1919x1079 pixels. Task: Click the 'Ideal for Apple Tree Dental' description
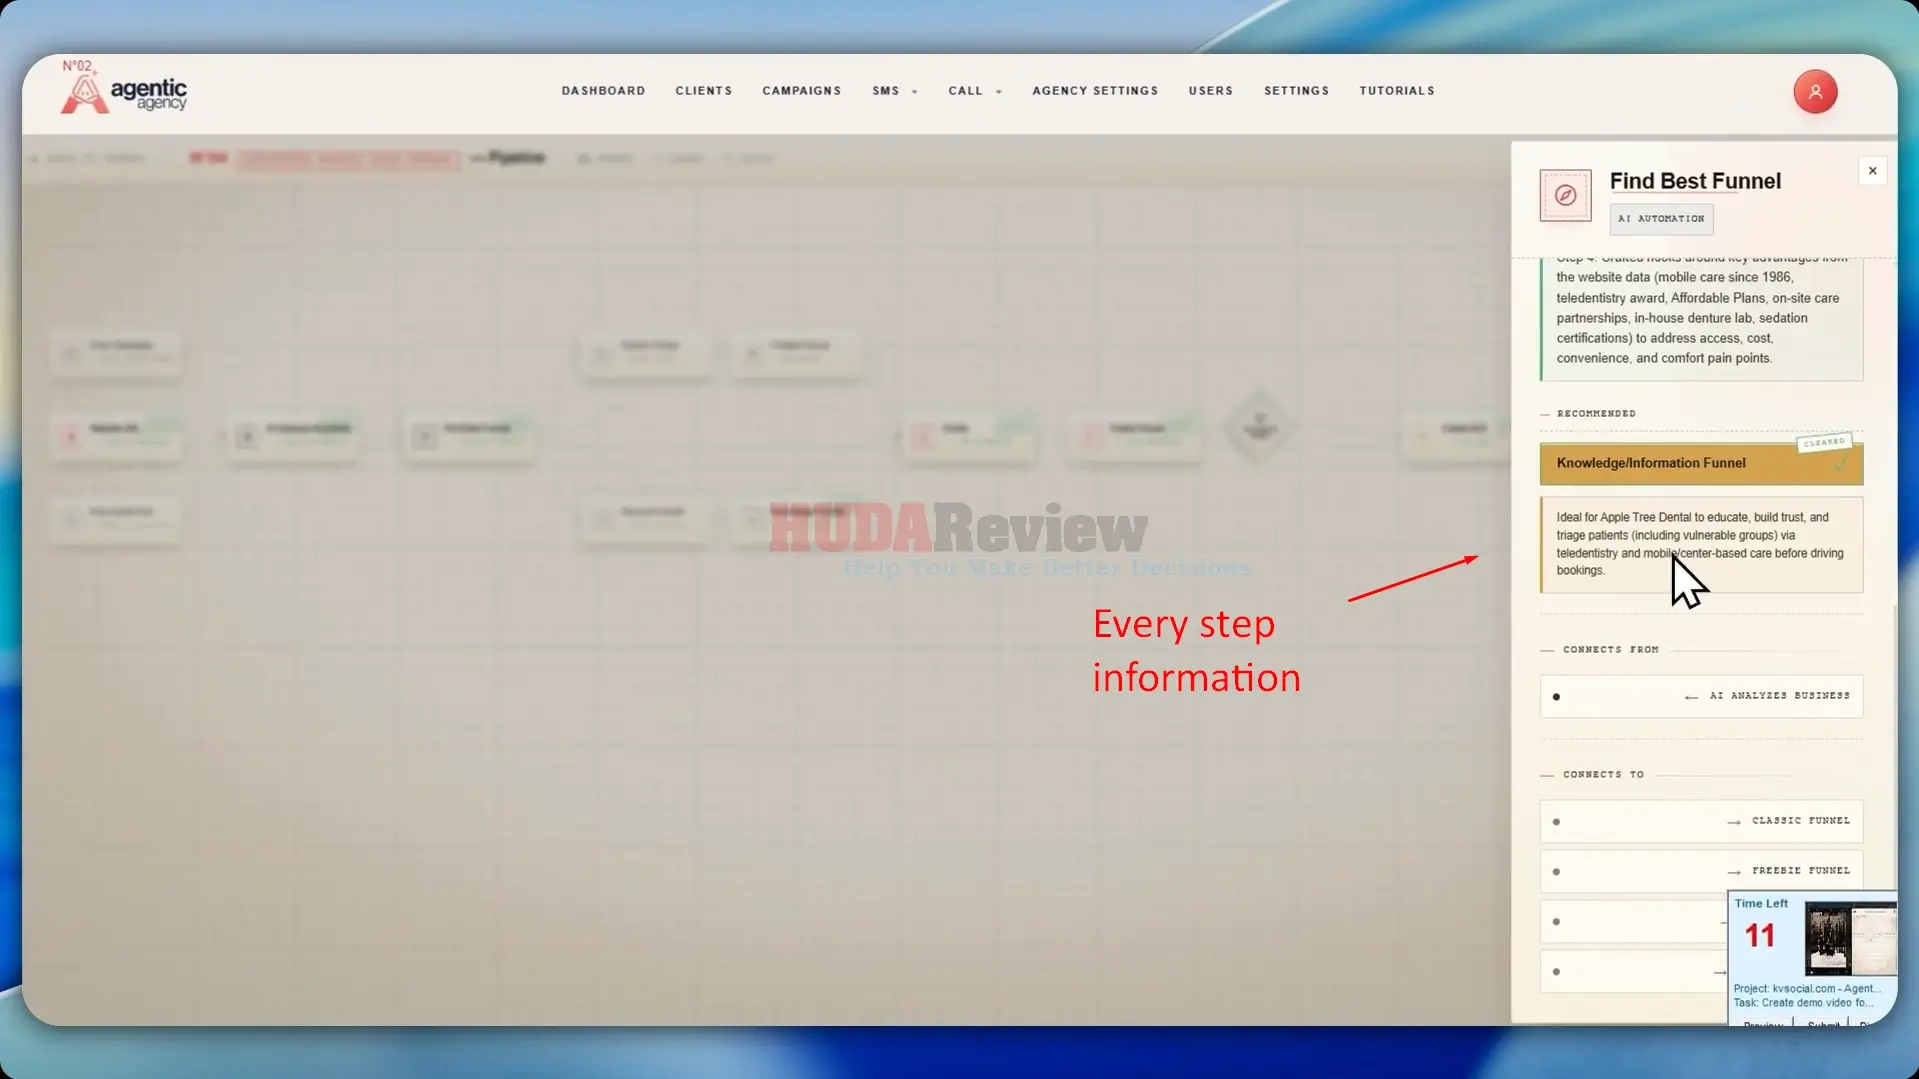[1701, 545]
